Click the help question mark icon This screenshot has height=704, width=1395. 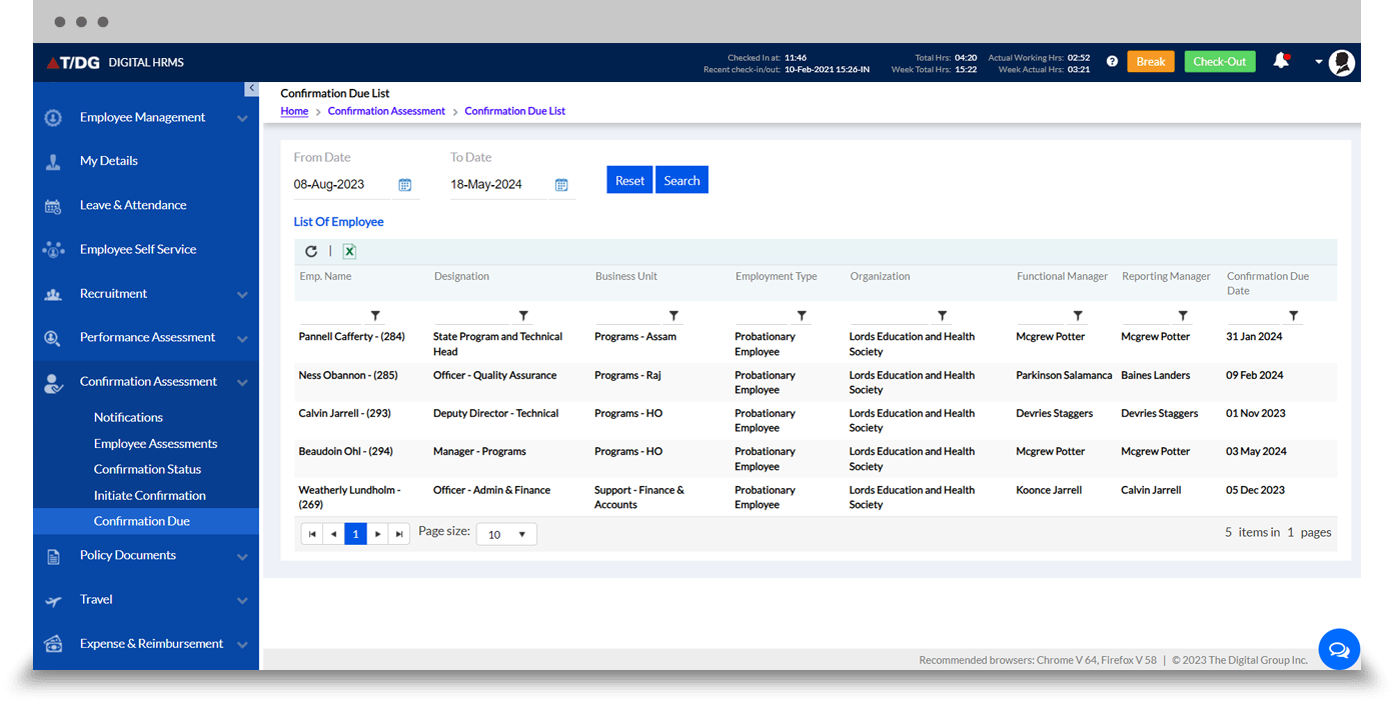[1112, 62]
